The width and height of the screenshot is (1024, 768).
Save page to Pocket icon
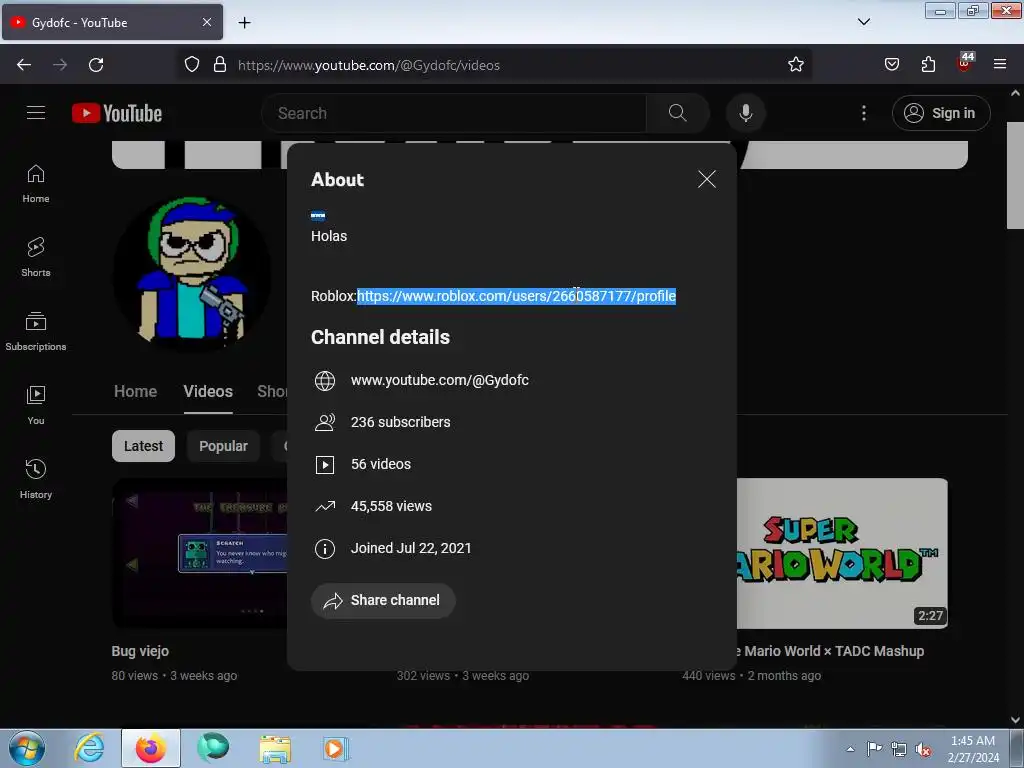(x=891, y=65)
